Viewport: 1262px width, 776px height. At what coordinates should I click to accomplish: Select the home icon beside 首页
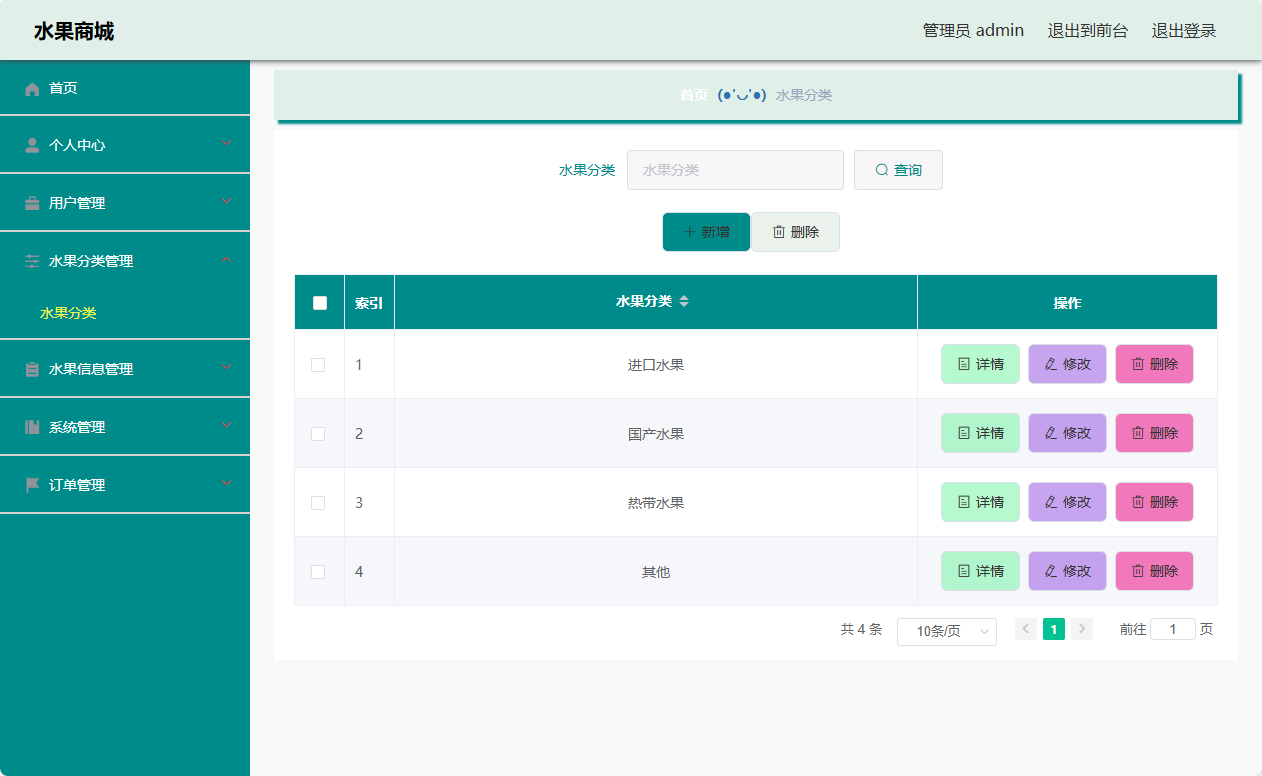tap(31, 88)
